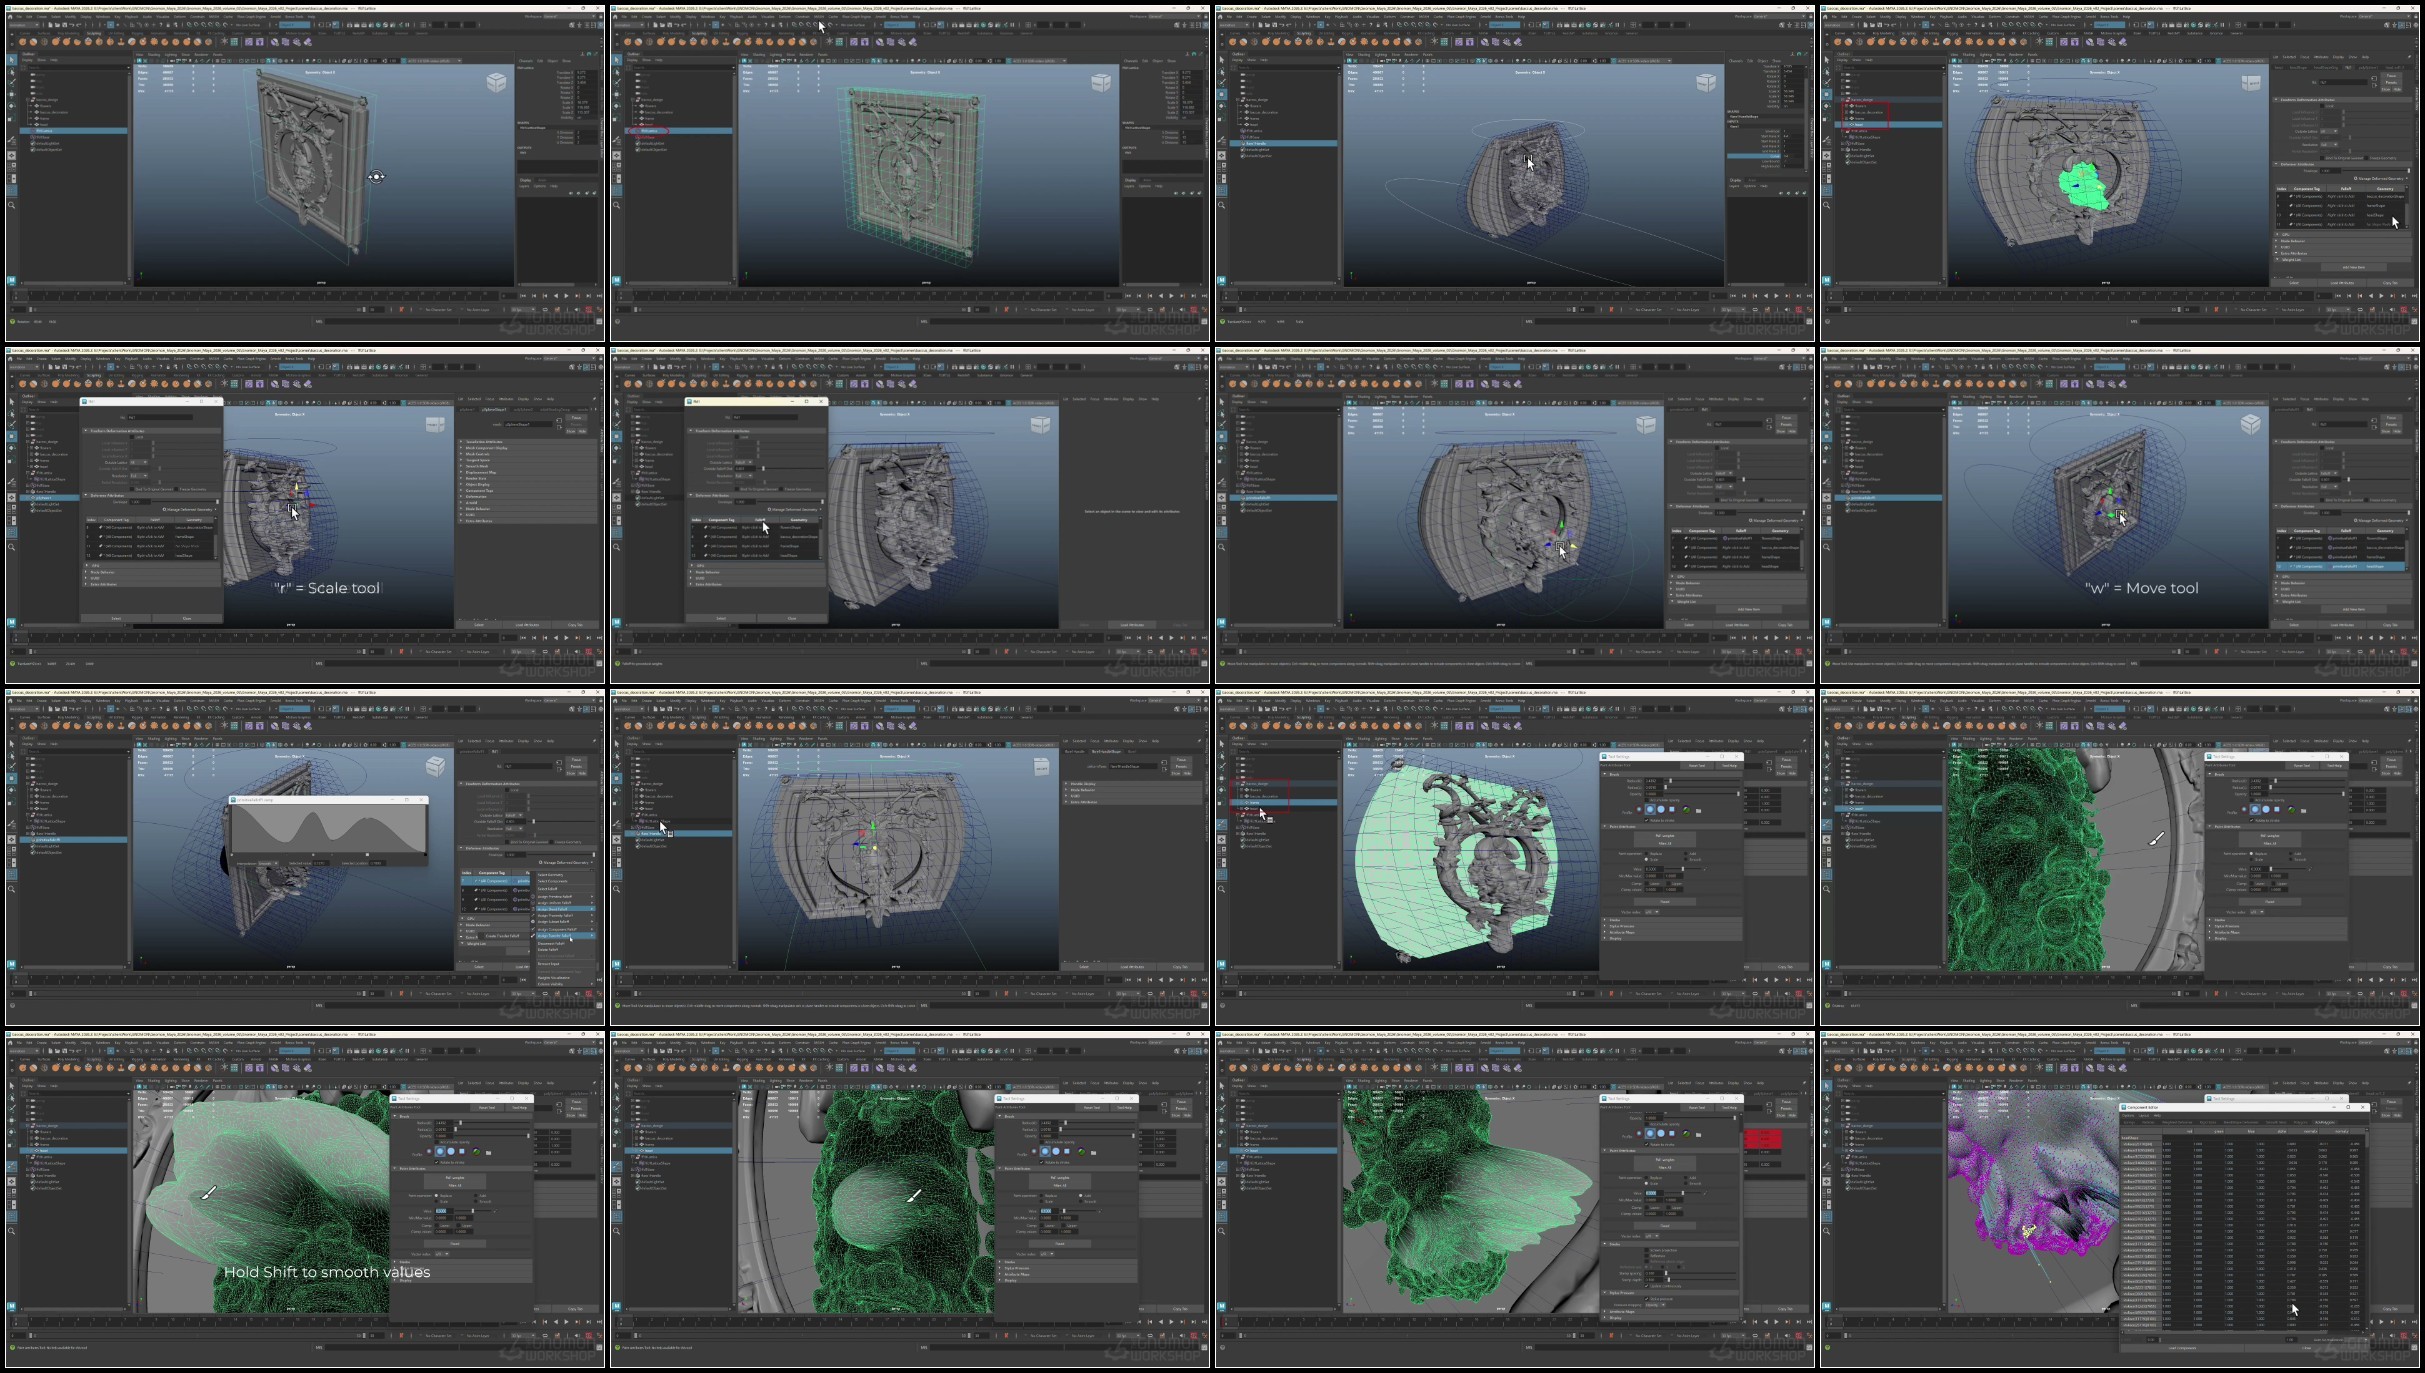Click Close button in window above 'r = Scale tool'

[x=187, y=618]
